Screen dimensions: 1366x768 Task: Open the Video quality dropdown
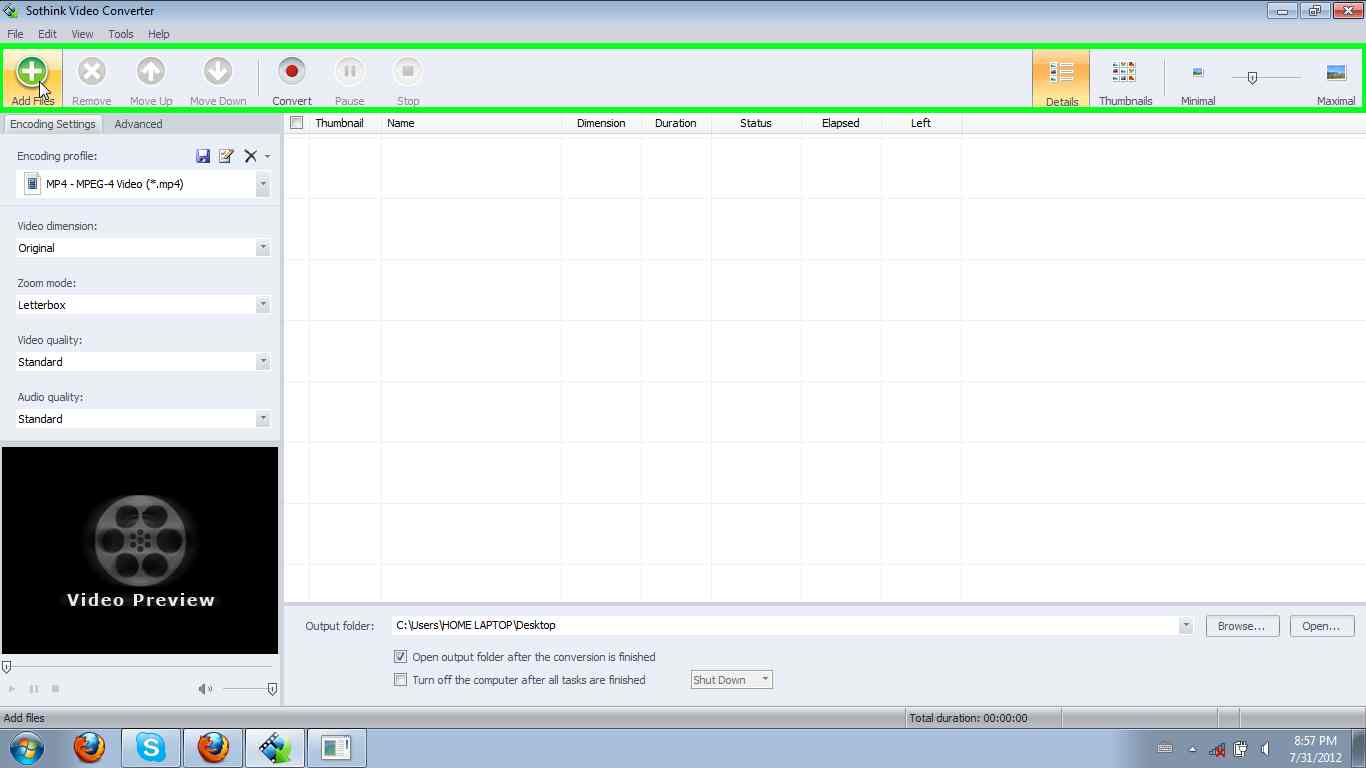pos(262,362)
